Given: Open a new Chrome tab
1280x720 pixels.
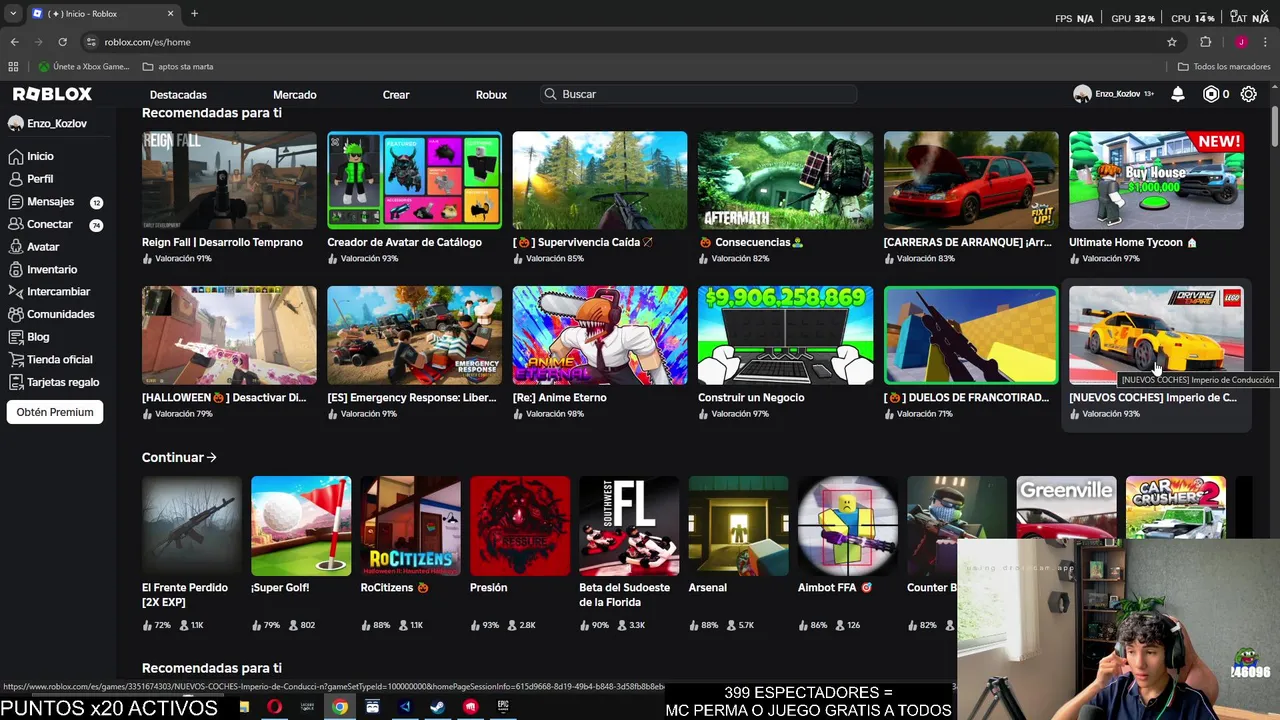Looking at the screenshot, I should tap(194, 14).
